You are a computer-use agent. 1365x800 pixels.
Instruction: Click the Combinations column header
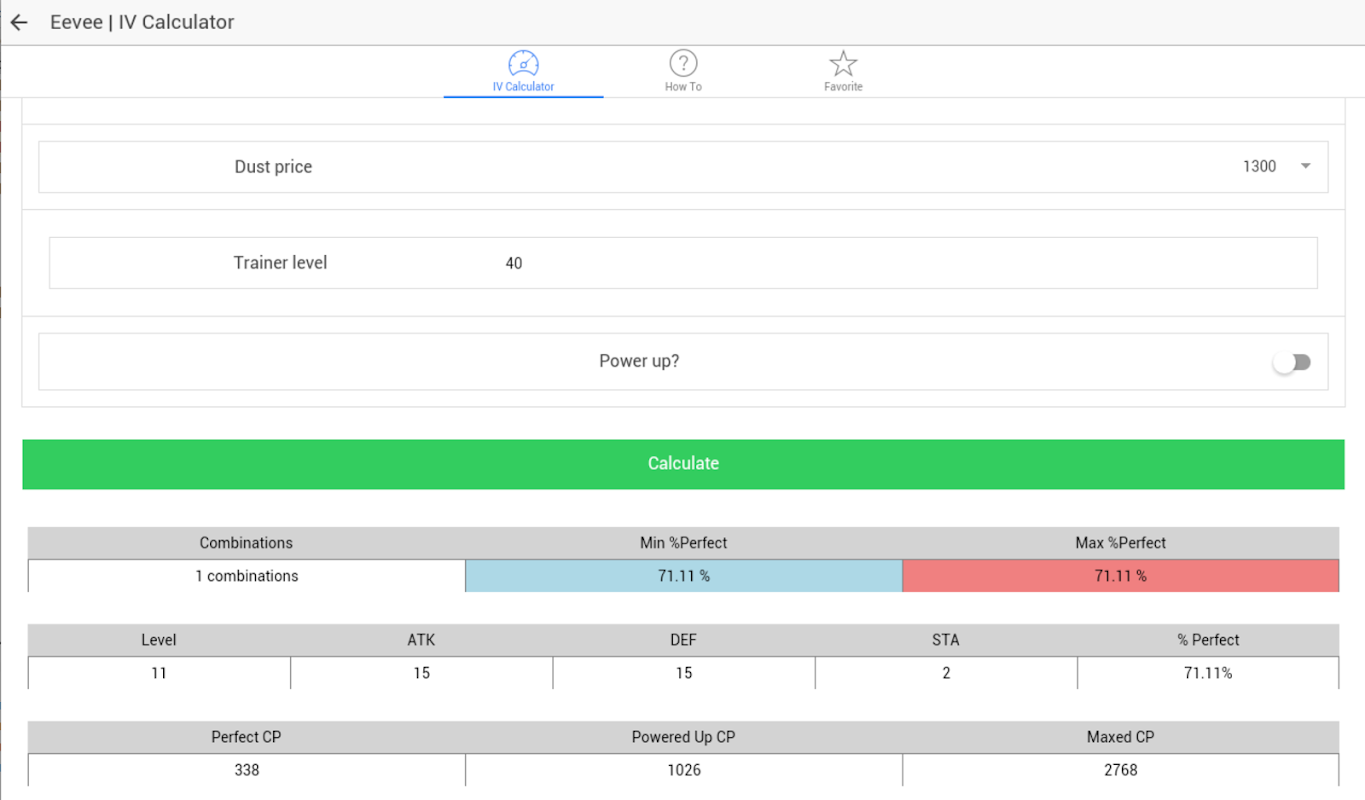246,543
